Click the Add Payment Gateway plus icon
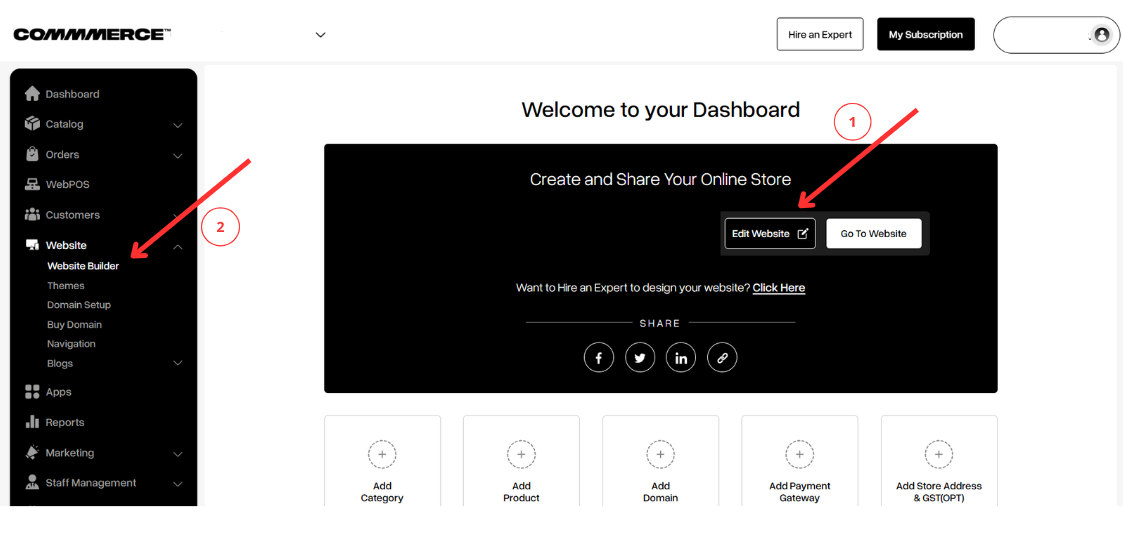The width and height of the screenshot is (1123, 536). tap(799, 454)
